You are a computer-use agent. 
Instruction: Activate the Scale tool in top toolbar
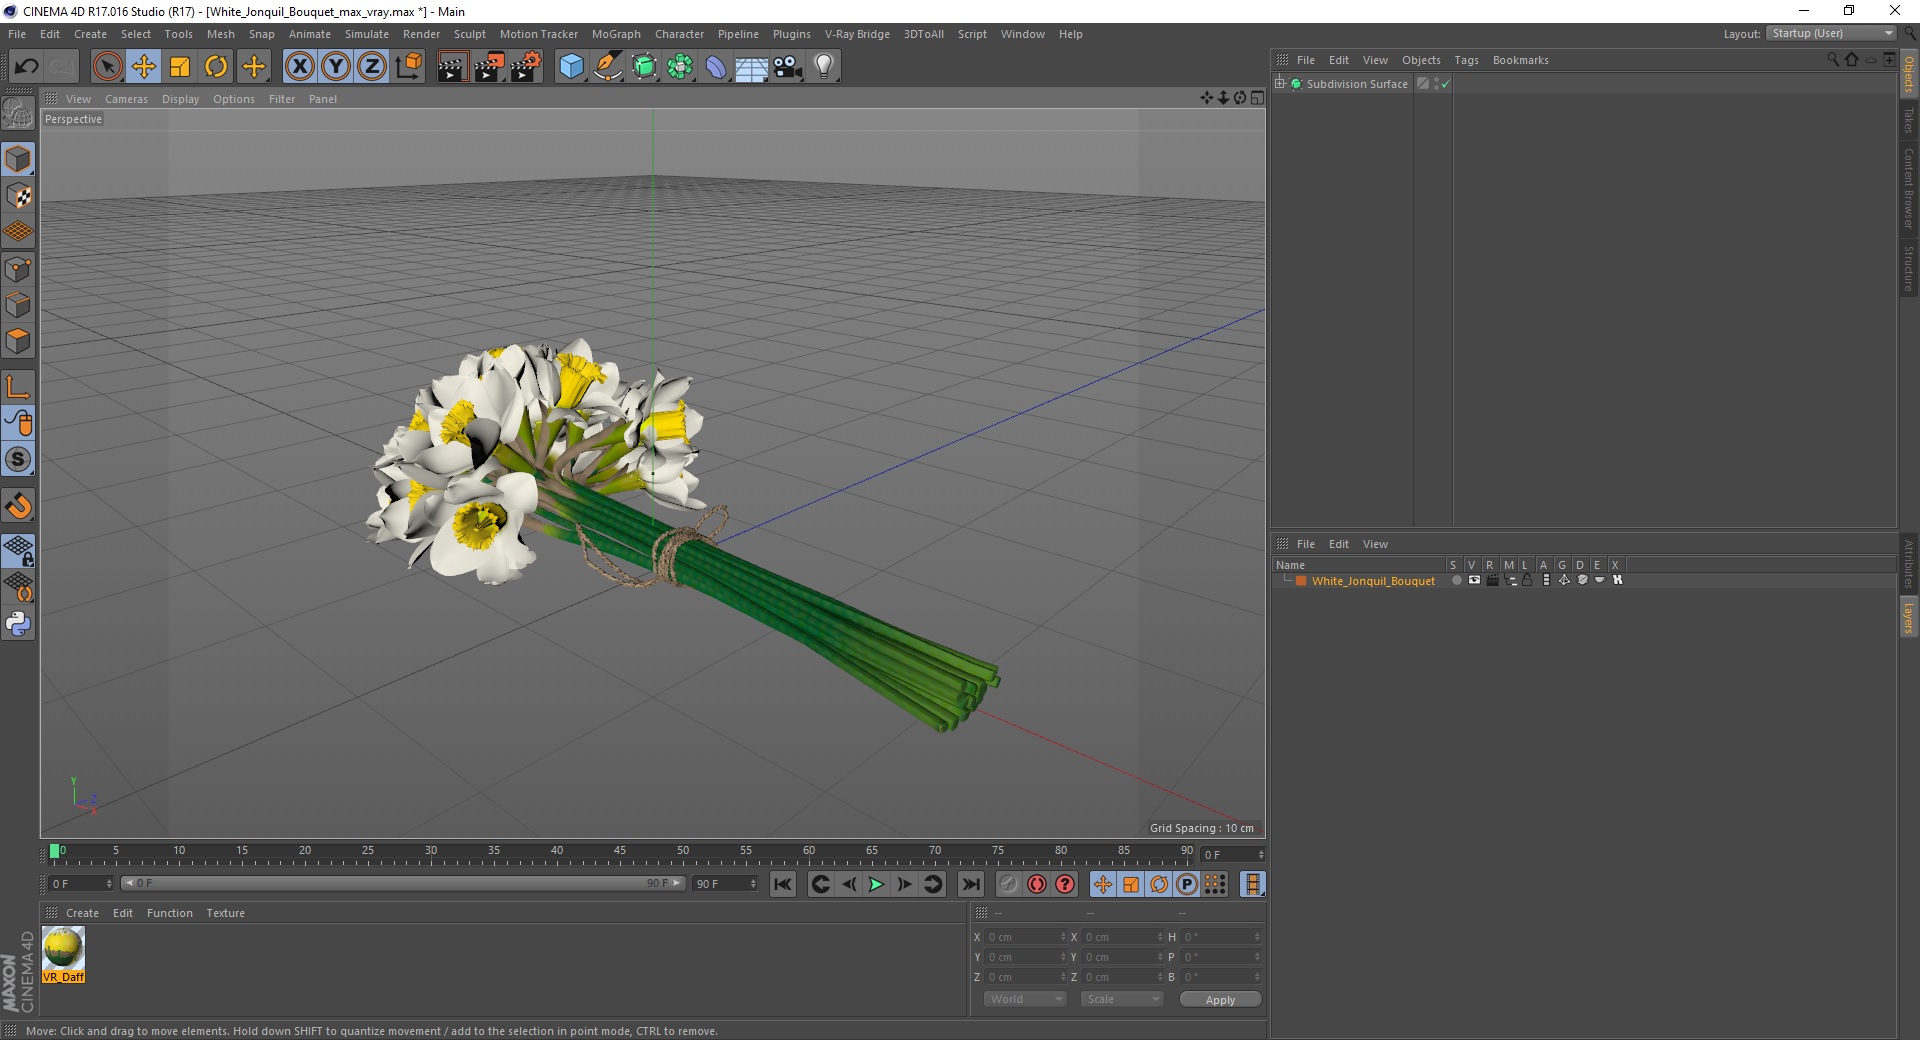pyautogui.click(x=180, y=67)
